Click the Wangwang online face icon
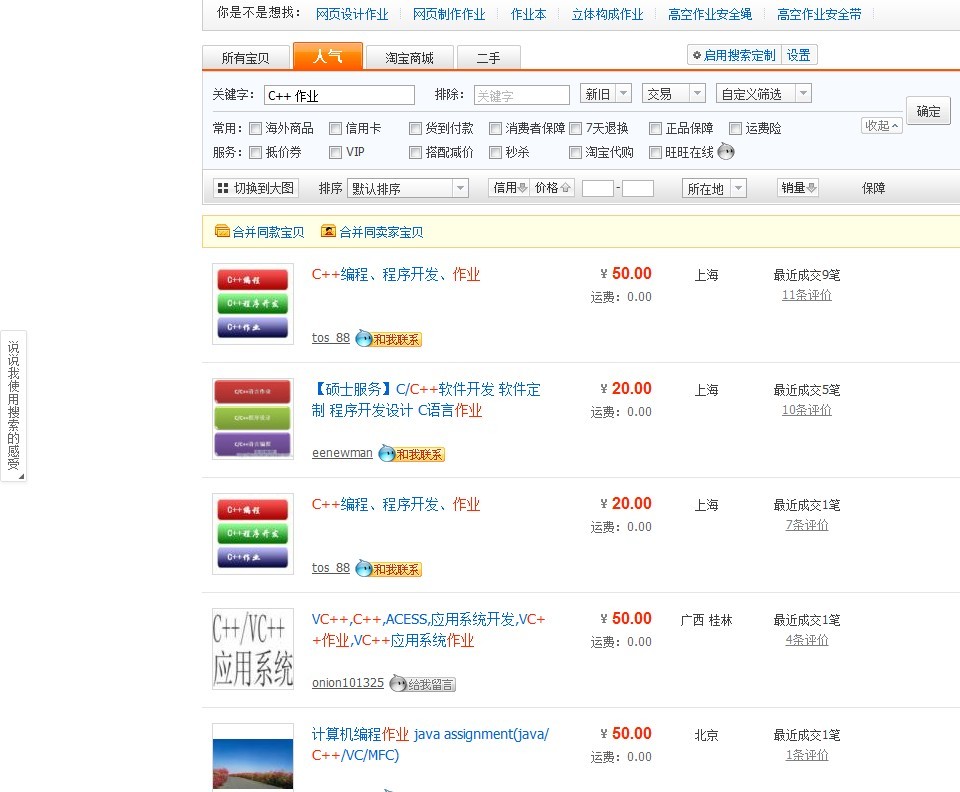Viewport: 960px width, 792px height. [x=726, y=151]
